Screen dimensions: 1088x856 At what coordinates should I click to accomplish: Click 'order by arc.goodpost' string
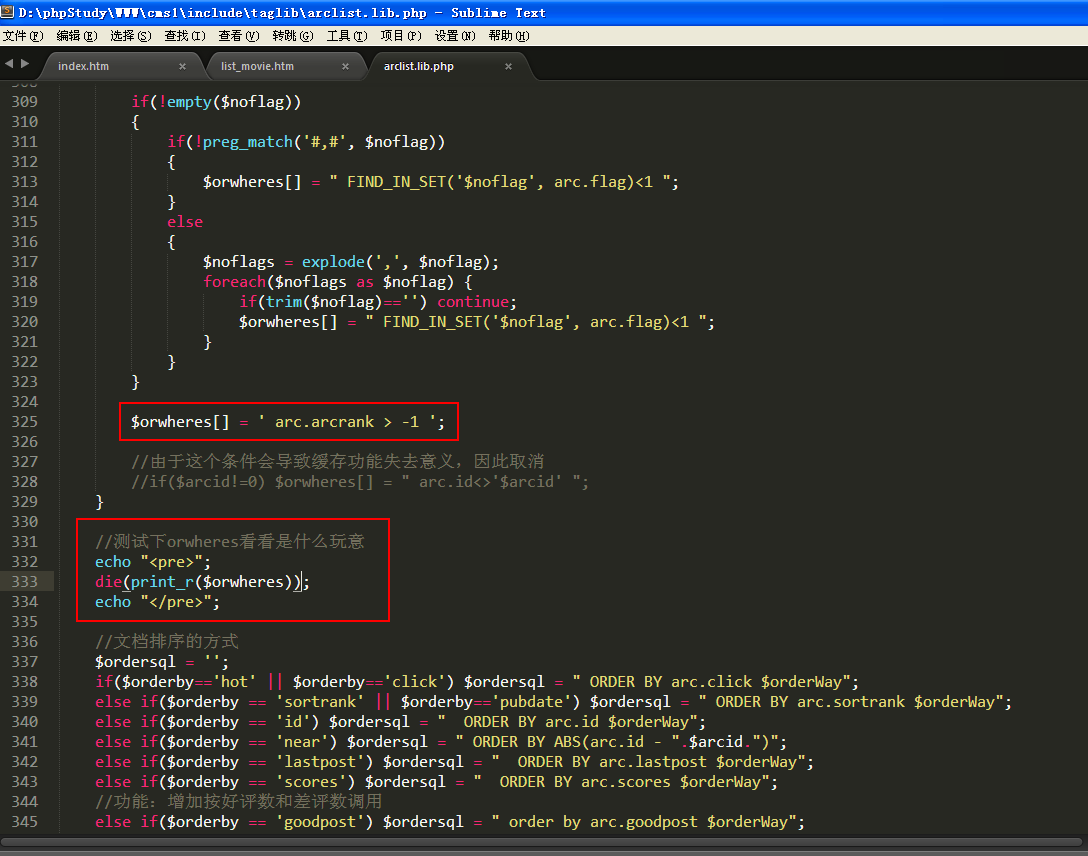(x=644, y=823)
